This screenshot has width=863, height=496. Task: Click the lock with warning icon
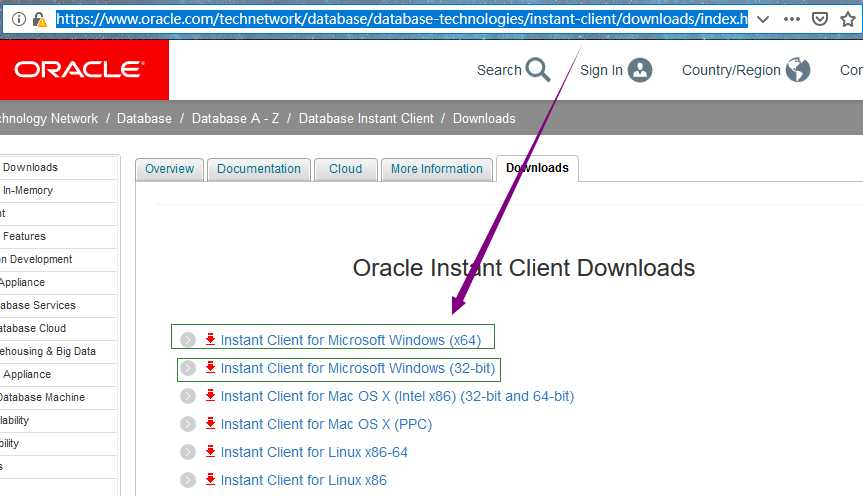pos(39,20)
